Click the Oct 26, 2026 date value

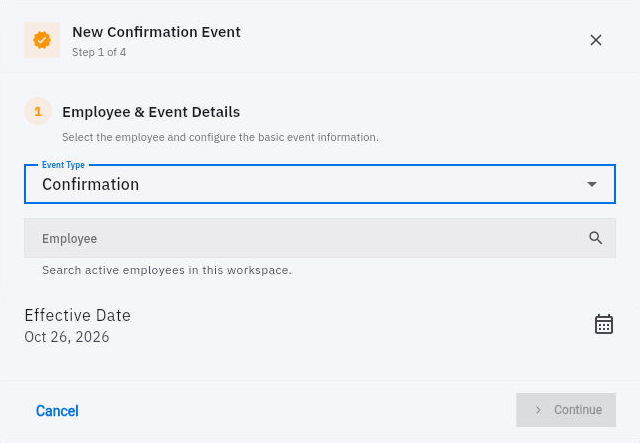(x=67, y=337)
